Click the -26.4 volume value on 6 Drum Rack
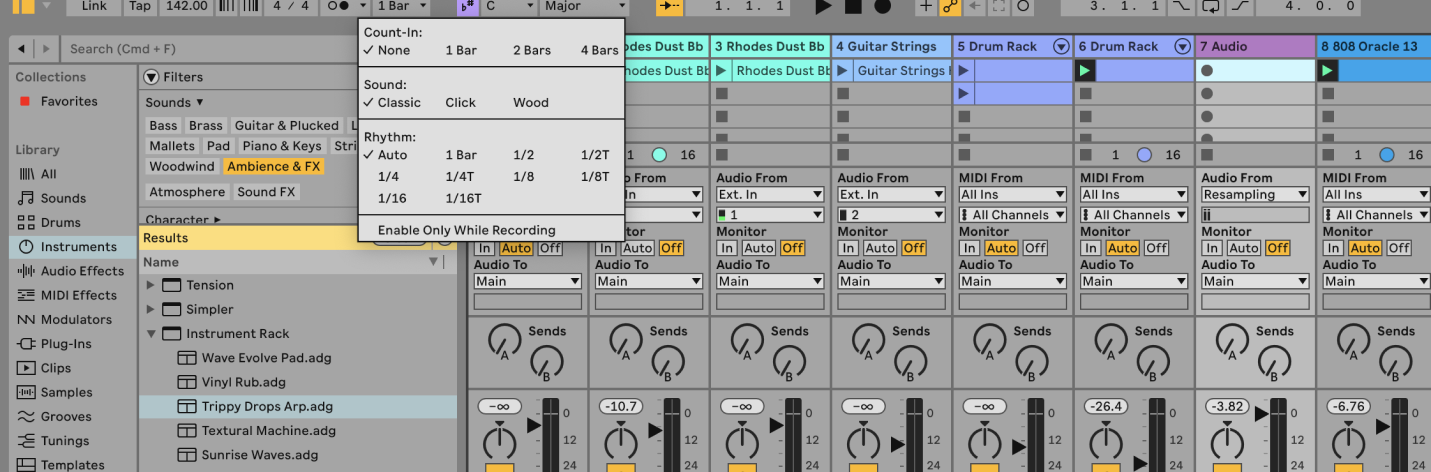Viewport: 1431px width, 472px height. (1104, 406)
